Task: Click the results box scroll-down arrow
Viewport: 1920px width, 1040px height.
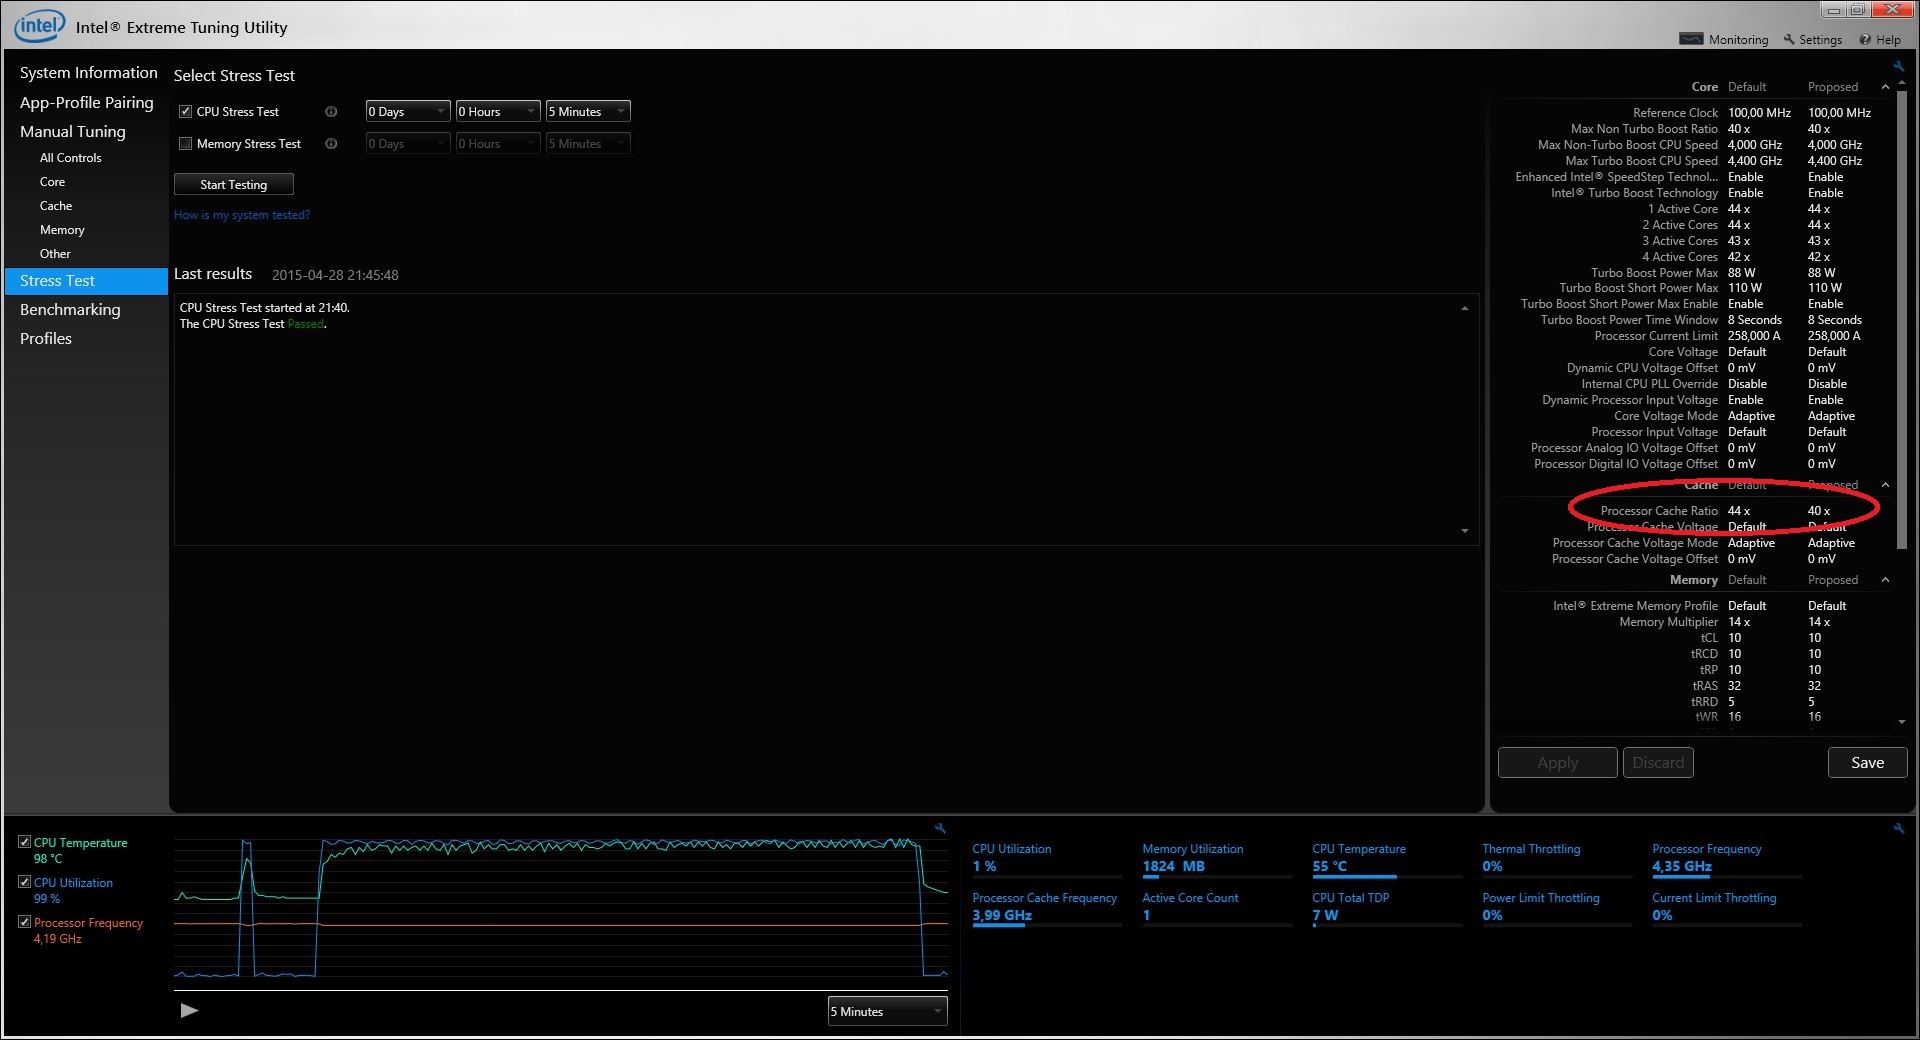Action: (x=1465, y=531)
